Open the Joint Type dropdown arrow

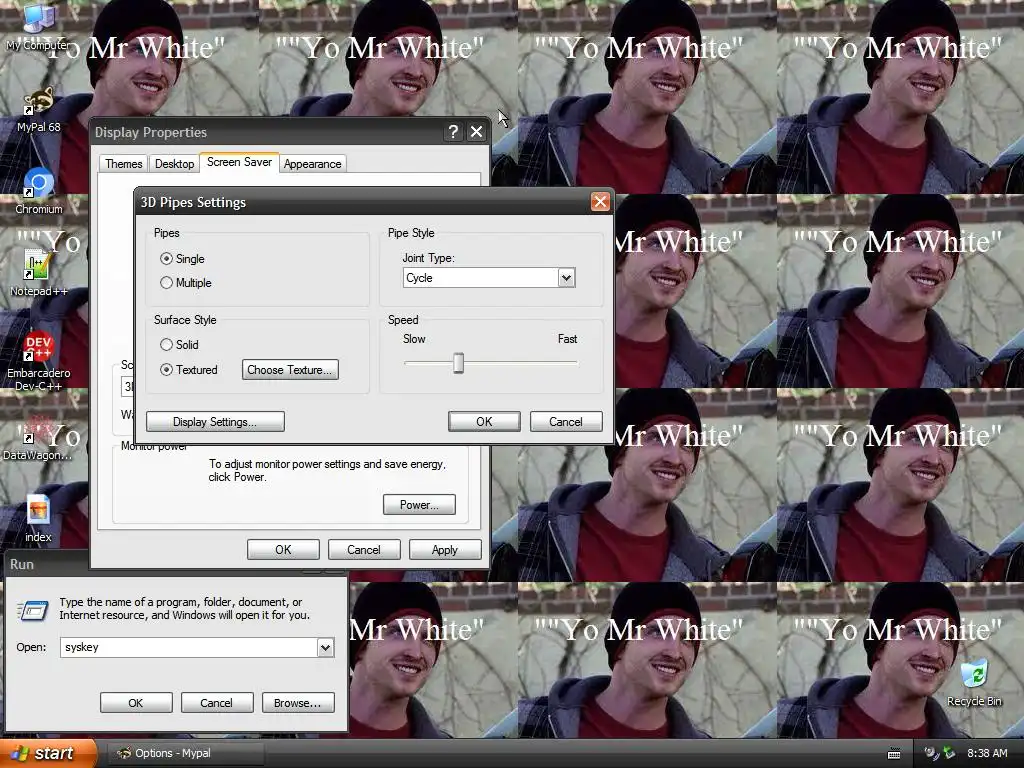pyautogui.click(x=566, y=278)
